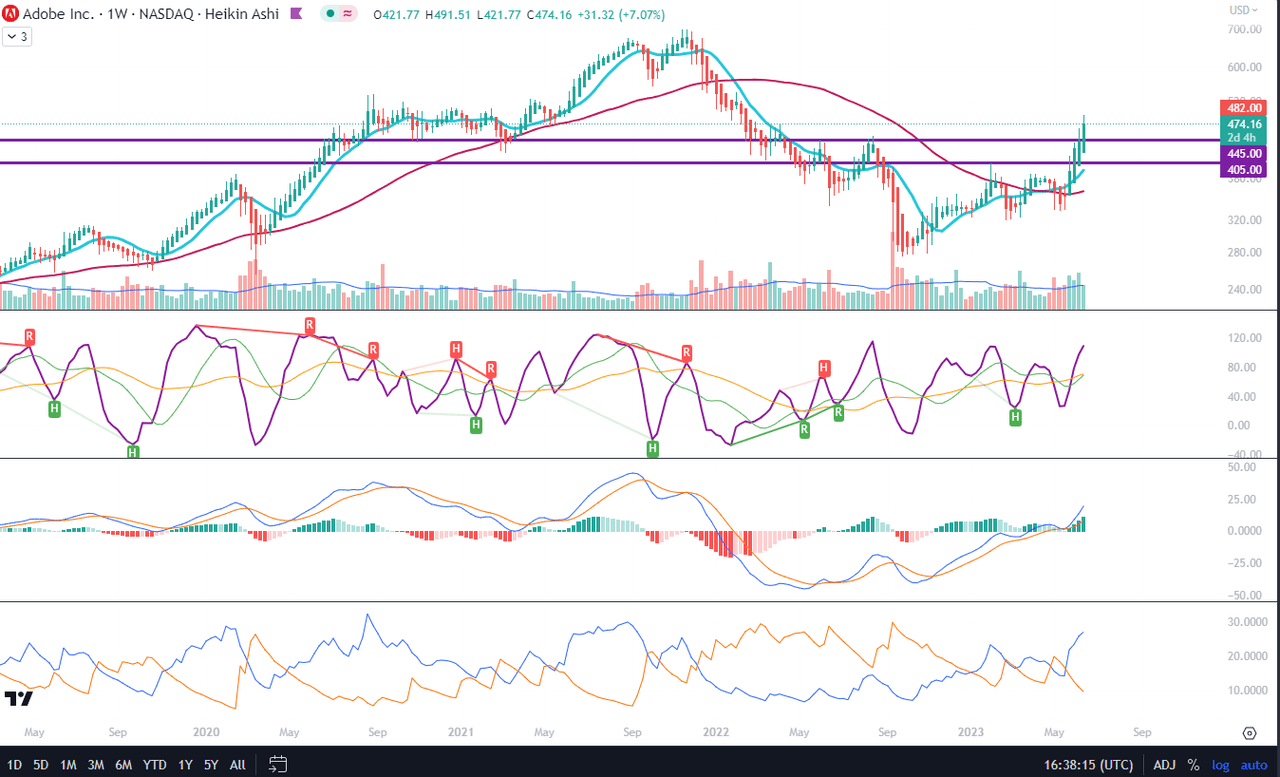Open the Go to date calendar icon
1280x777 pixels.
(279, 764)
